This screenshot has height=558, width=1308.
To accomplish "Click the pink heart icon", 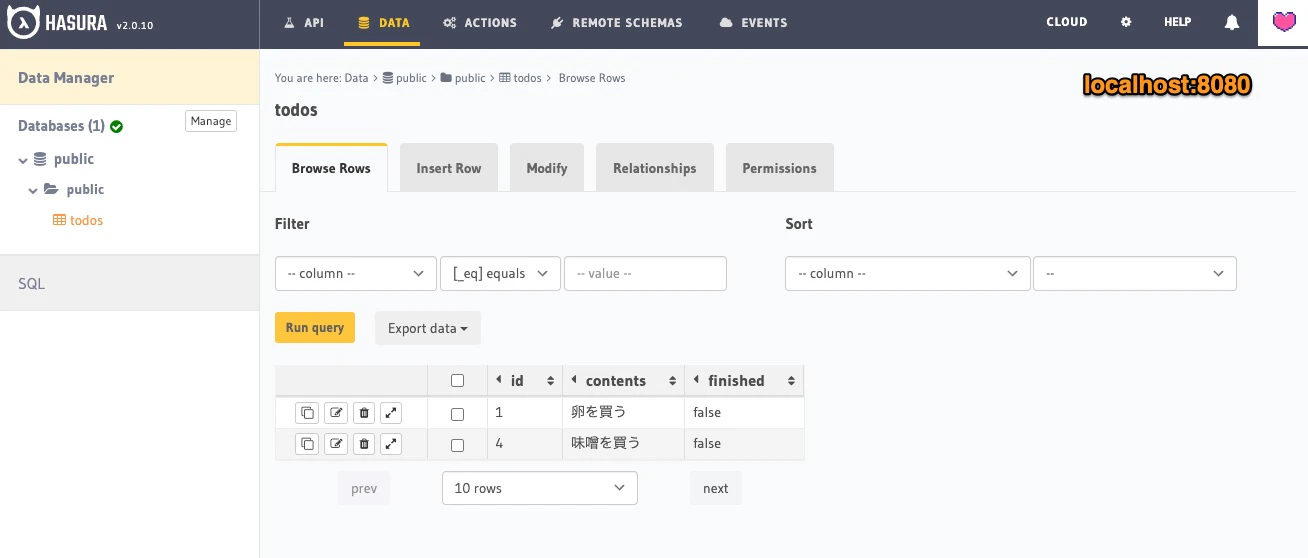I will 1283,22.
